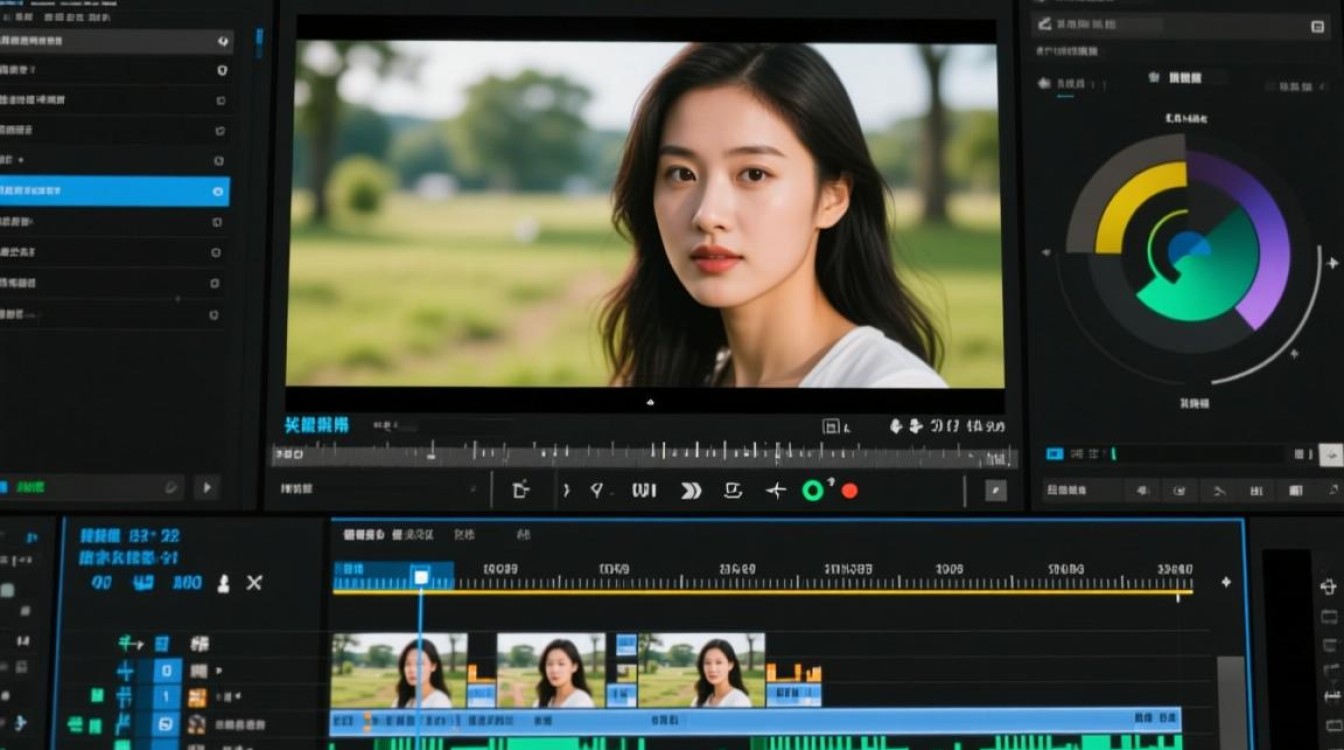Click the four-point star icon in transport bar
This screenshot has height=750, width=1344.
(x=776, y=491)
